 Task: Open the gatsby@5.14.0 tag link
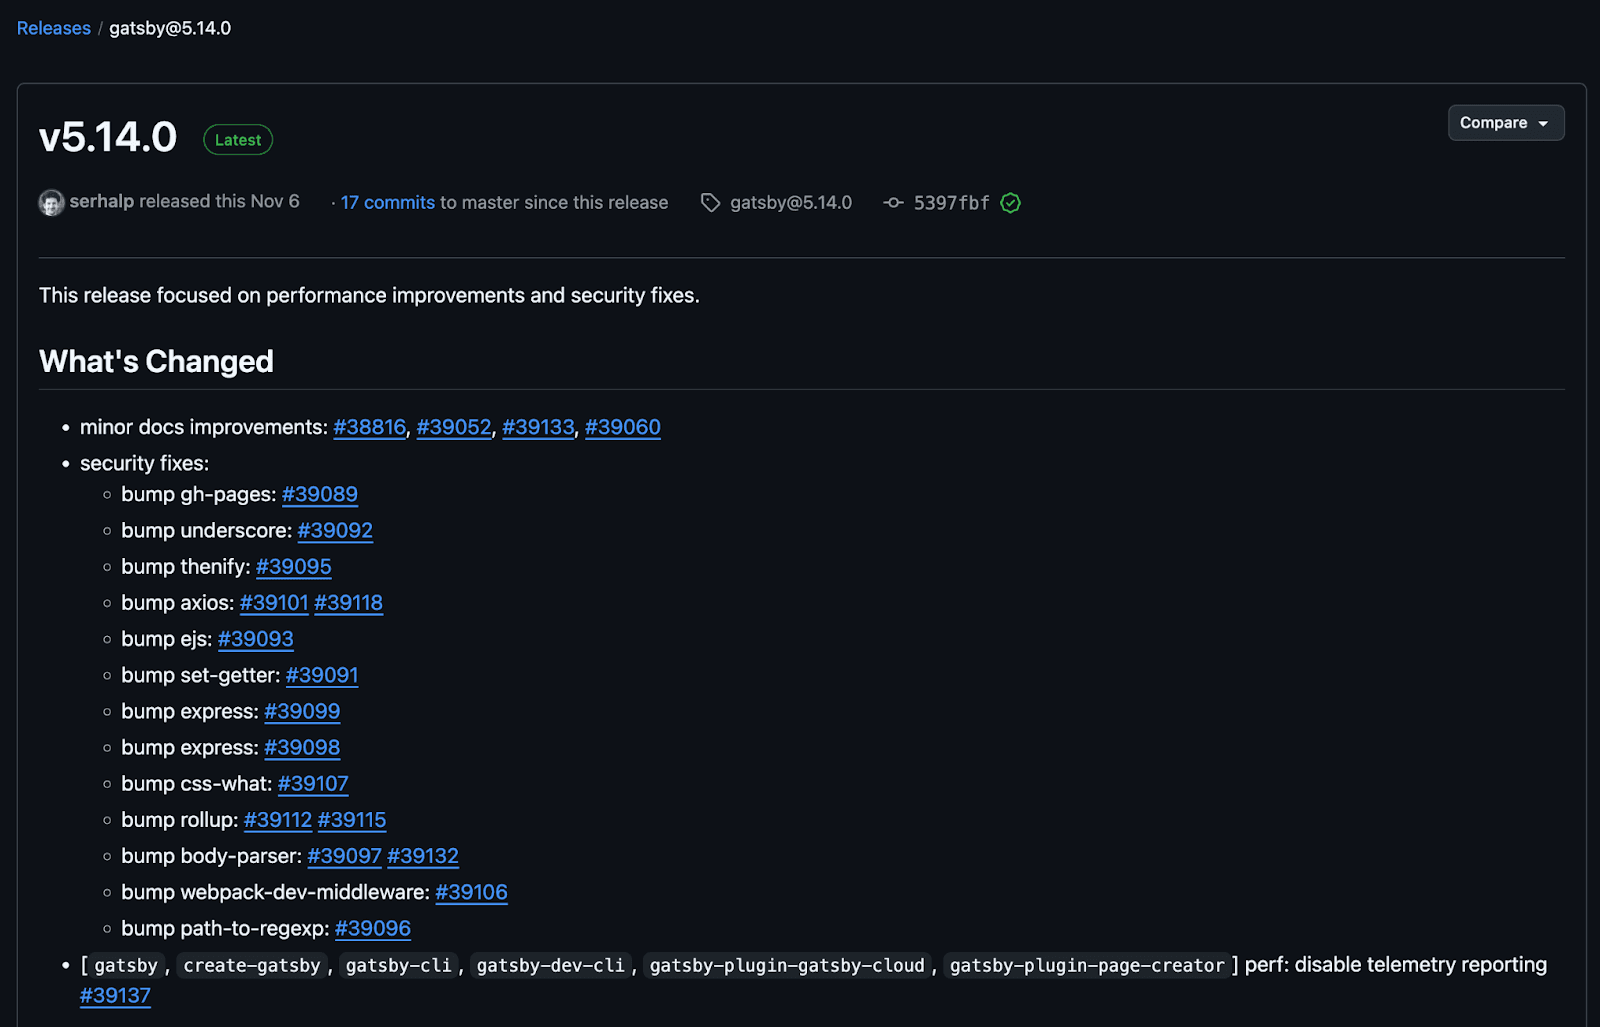(x=791, y=202)
